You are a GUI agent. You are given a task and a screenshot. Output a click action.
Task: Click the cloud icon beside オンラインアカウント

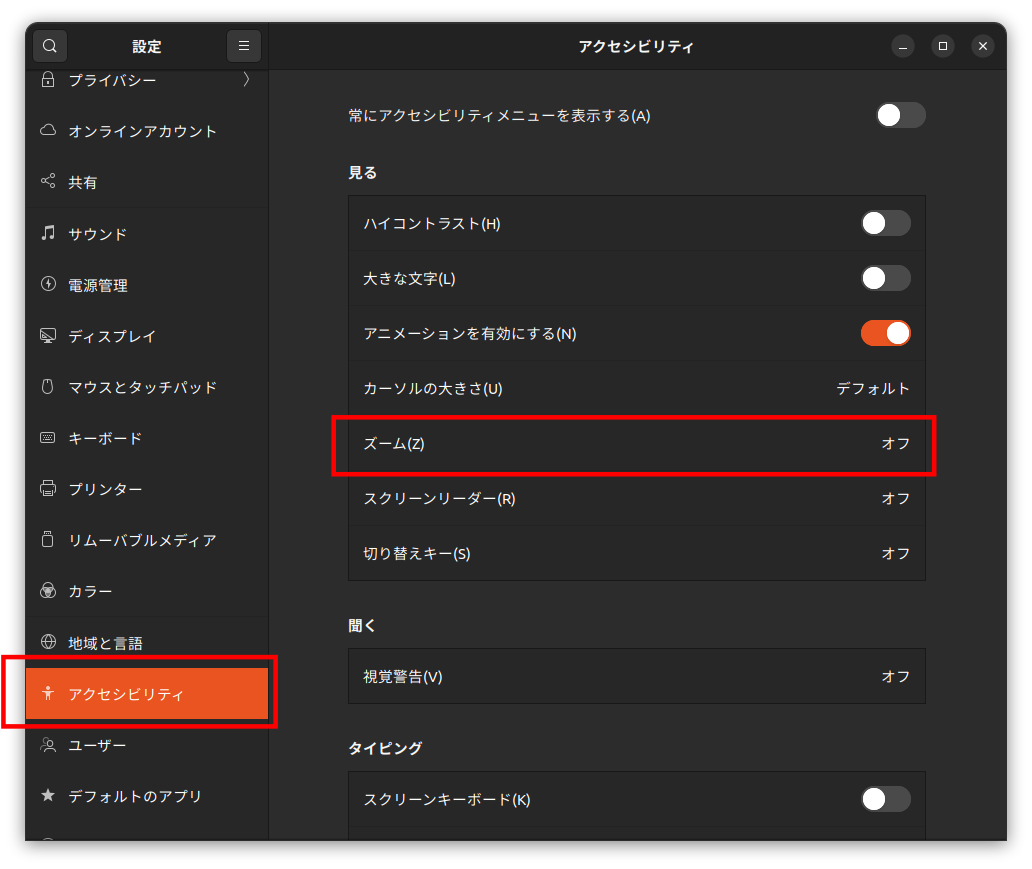[48, 130]
